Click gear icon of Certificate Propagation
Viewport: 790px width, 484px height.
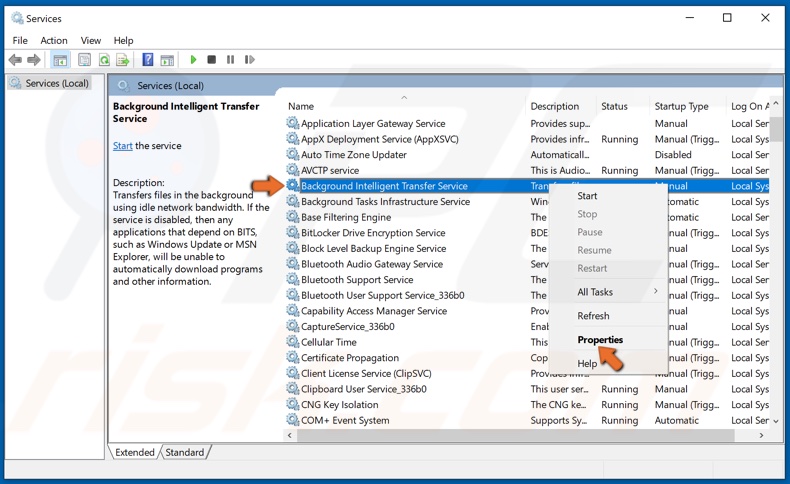coord(293,357)
